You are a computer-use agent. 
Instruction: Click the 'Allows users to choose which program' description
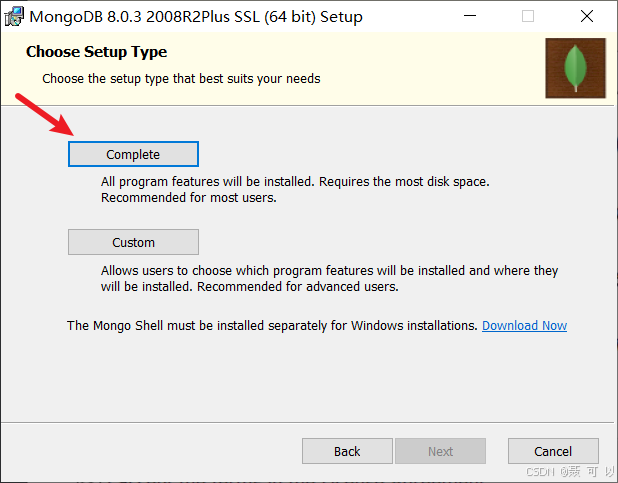tap(329, 278)
